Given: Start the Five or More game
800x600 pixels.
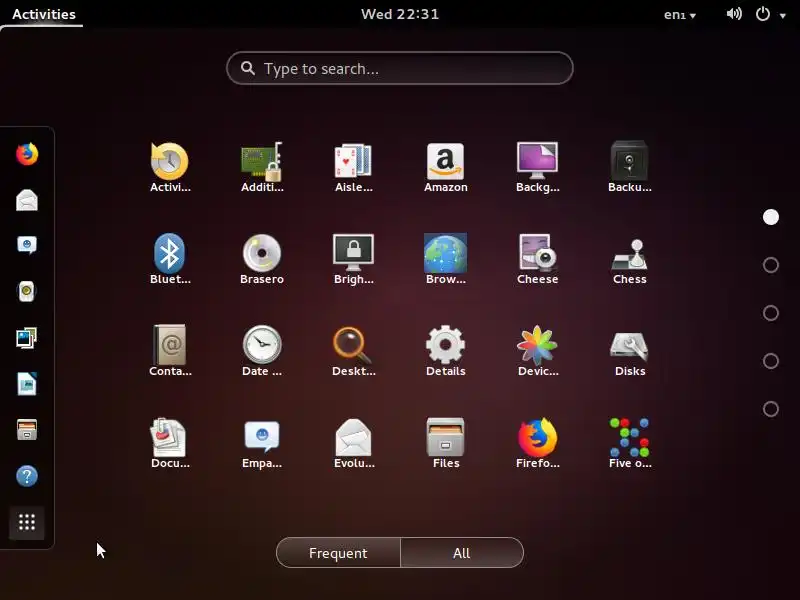Looking at the screenshot, I should coord(630,443).
